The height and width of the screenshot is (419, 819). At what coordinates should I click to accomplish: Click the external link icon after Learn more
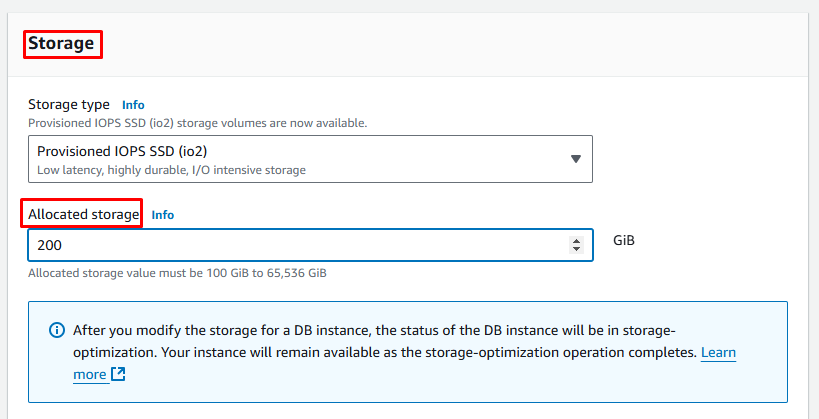point(118,374)
